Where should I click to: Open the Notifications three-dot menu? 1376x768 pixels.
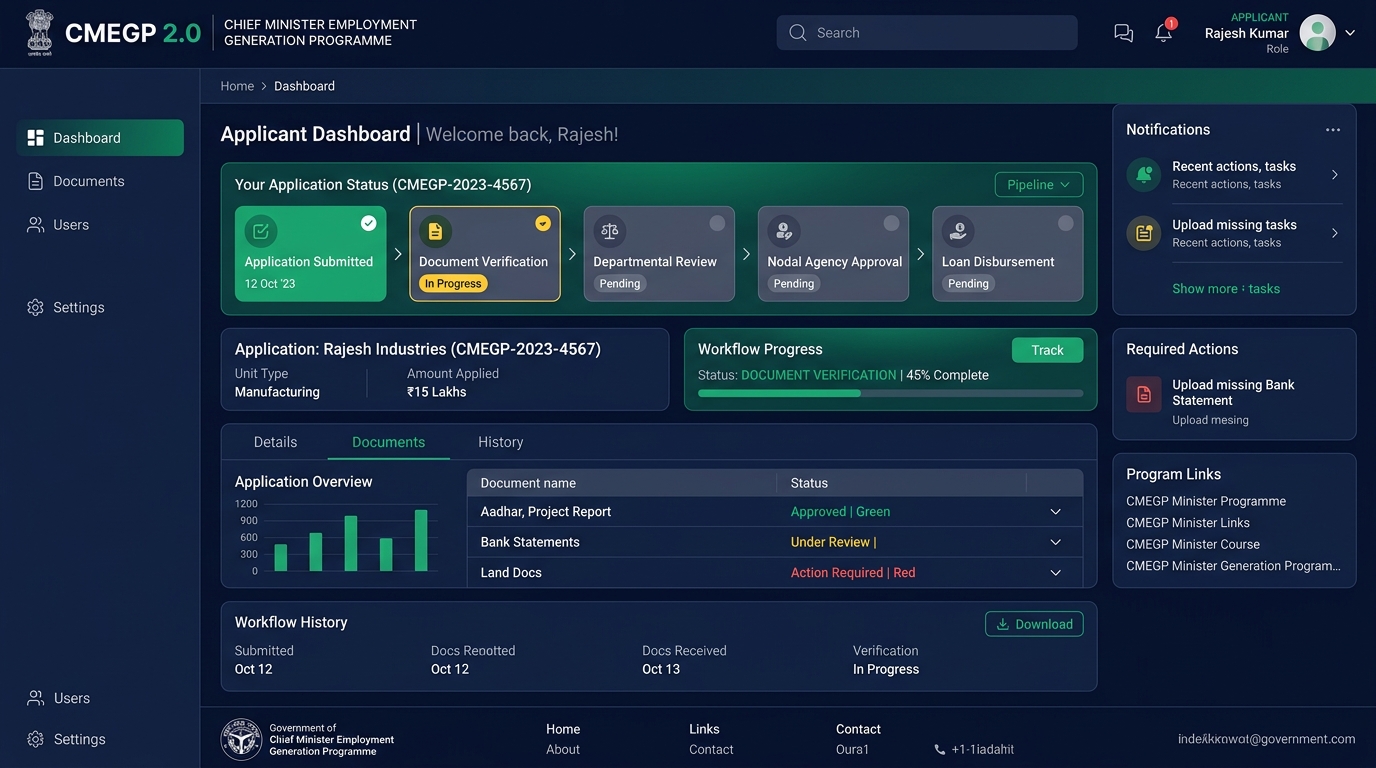click(x=1332, y=130)
